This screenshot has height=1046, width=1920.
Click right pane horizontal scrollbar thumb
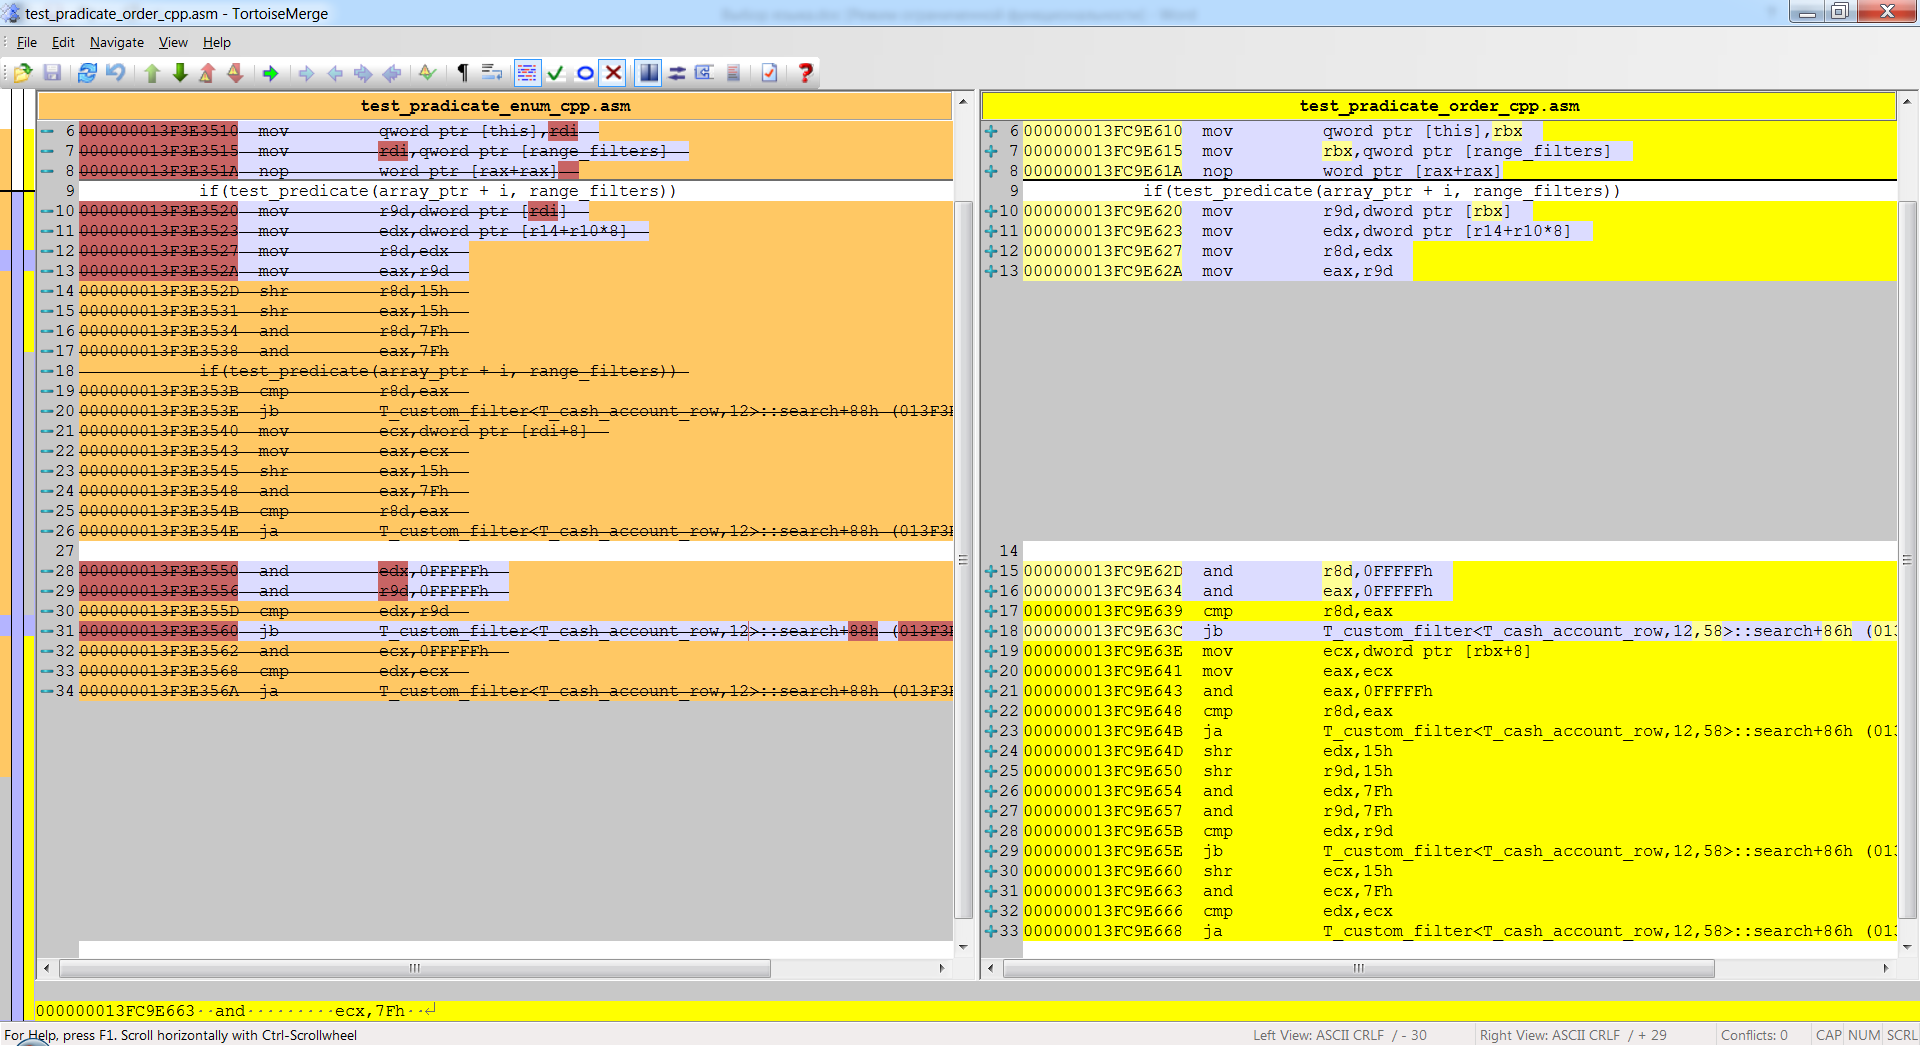1359,968
